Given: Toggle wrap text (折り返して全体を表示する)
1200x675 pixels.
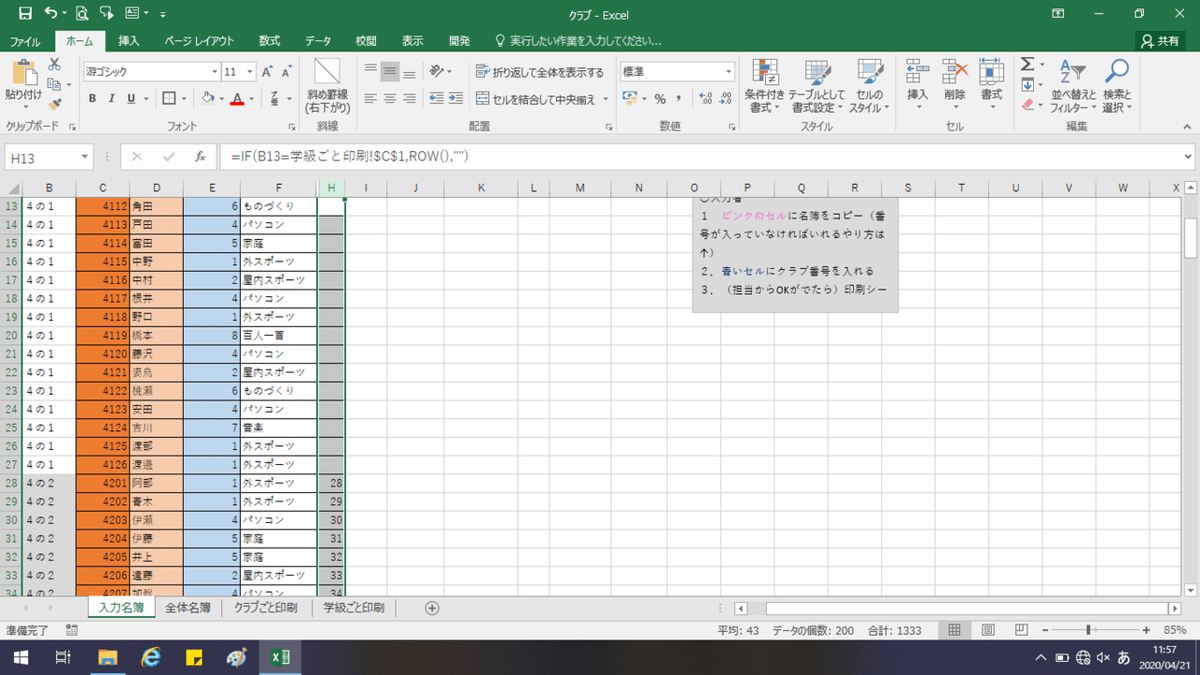Looking at the screenshot, I should pyautogui.click(x=540, y=72).
